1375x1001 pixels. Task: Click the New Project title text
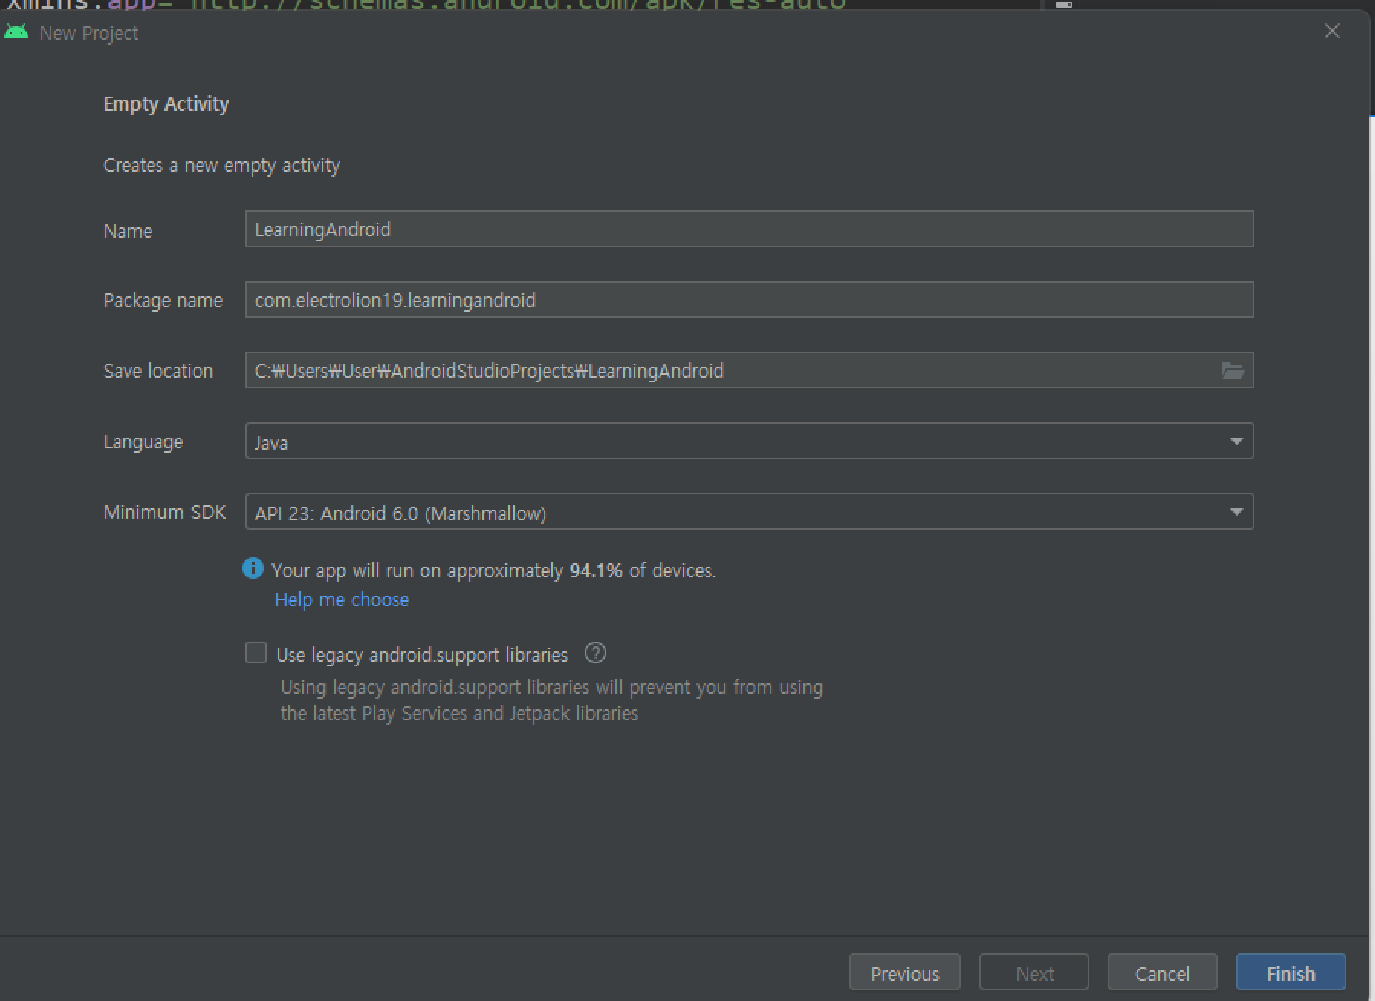point(89,33)
